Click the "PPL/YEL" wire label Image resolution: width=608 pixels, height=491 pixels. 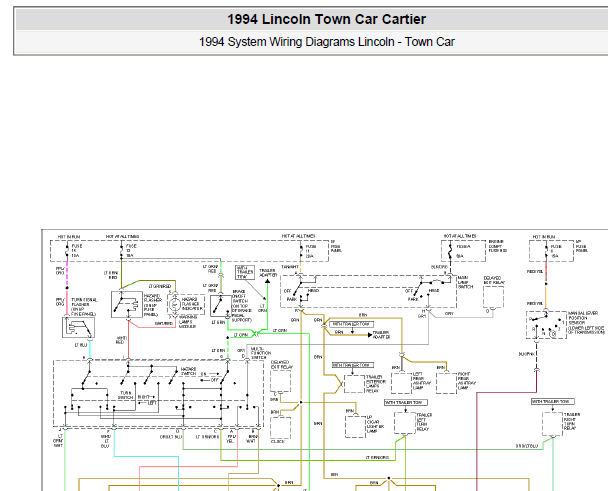[232, 439]
